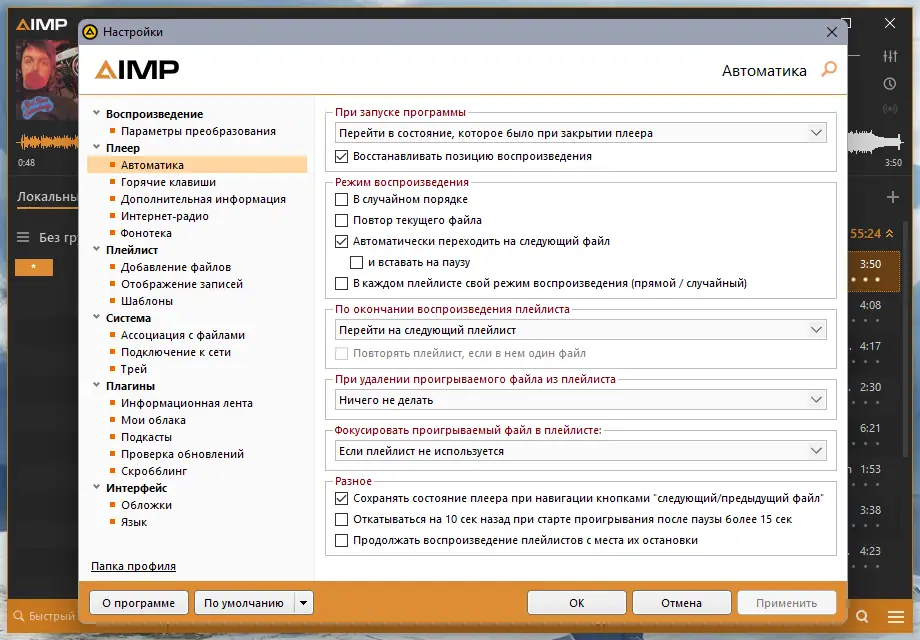Enable В случайном порядке checkbox
Viewport: 920px width, 640px height.
point(341,199)
